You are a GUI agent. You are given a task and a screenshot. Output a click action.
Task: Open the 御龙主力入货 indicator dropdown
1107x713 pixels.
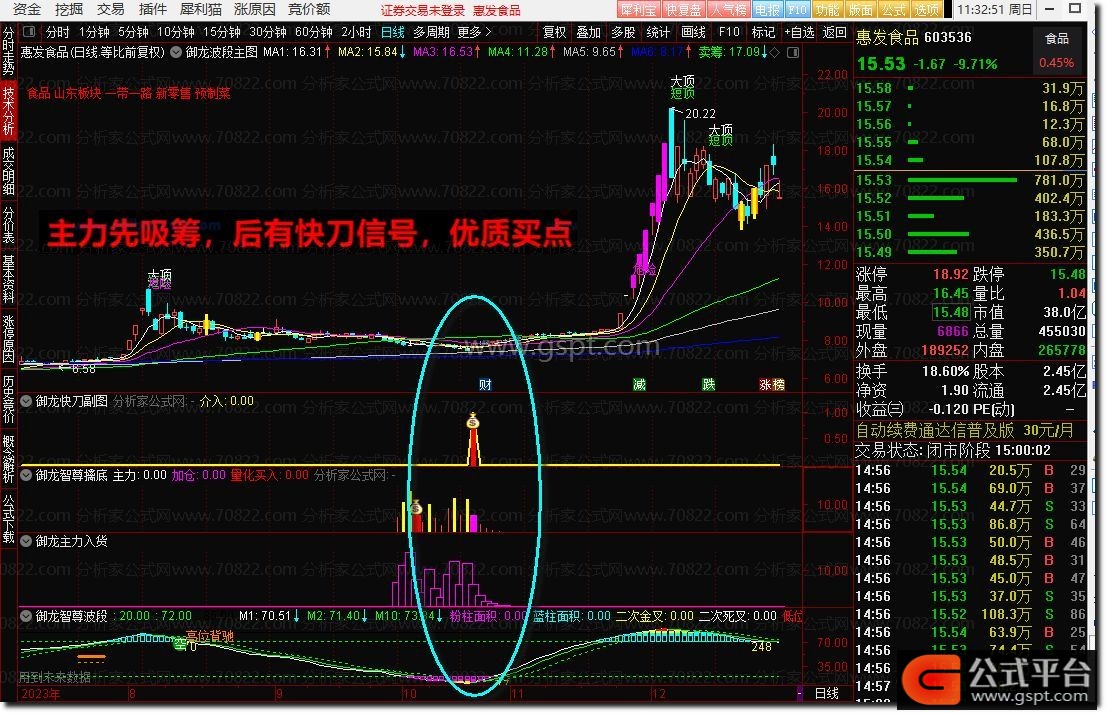click(26, 541)
